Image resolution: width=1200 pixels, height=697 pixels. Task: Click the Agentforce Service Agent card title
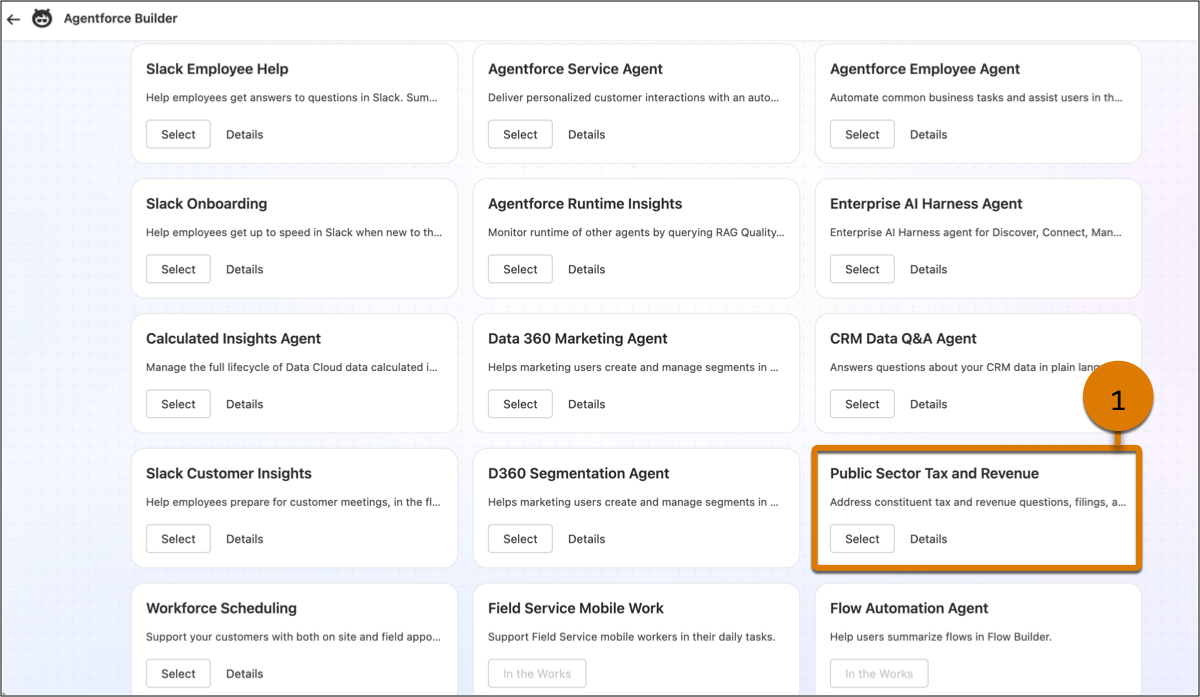575,69
